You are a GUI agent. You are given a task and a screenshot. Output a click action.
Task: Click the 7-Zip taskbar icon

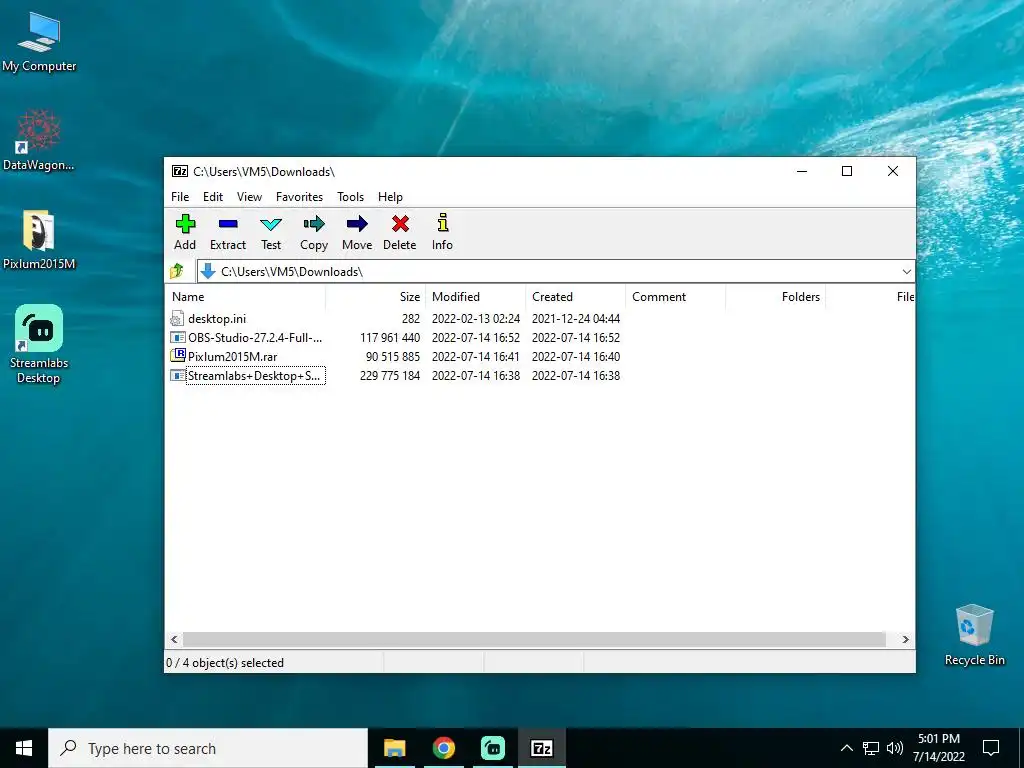[542, 748]
